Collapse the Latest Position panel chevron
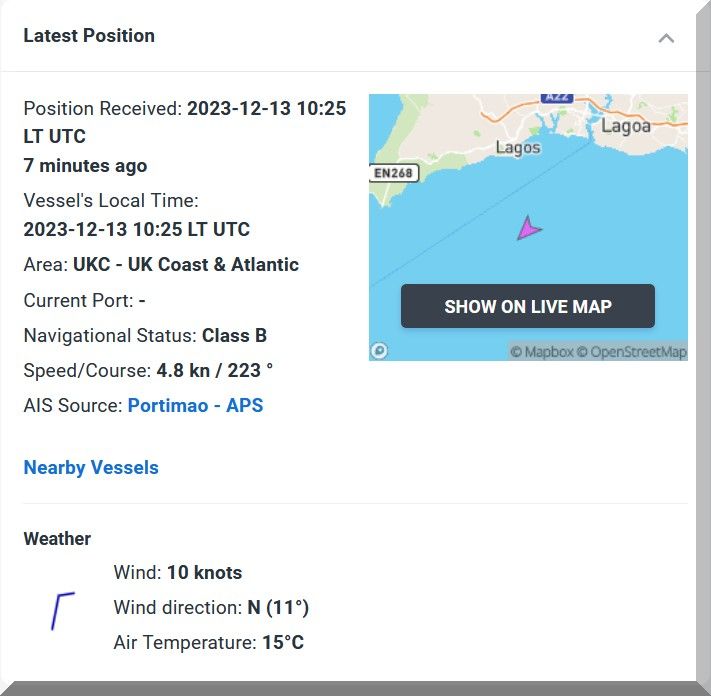 [x=666, y=38]
